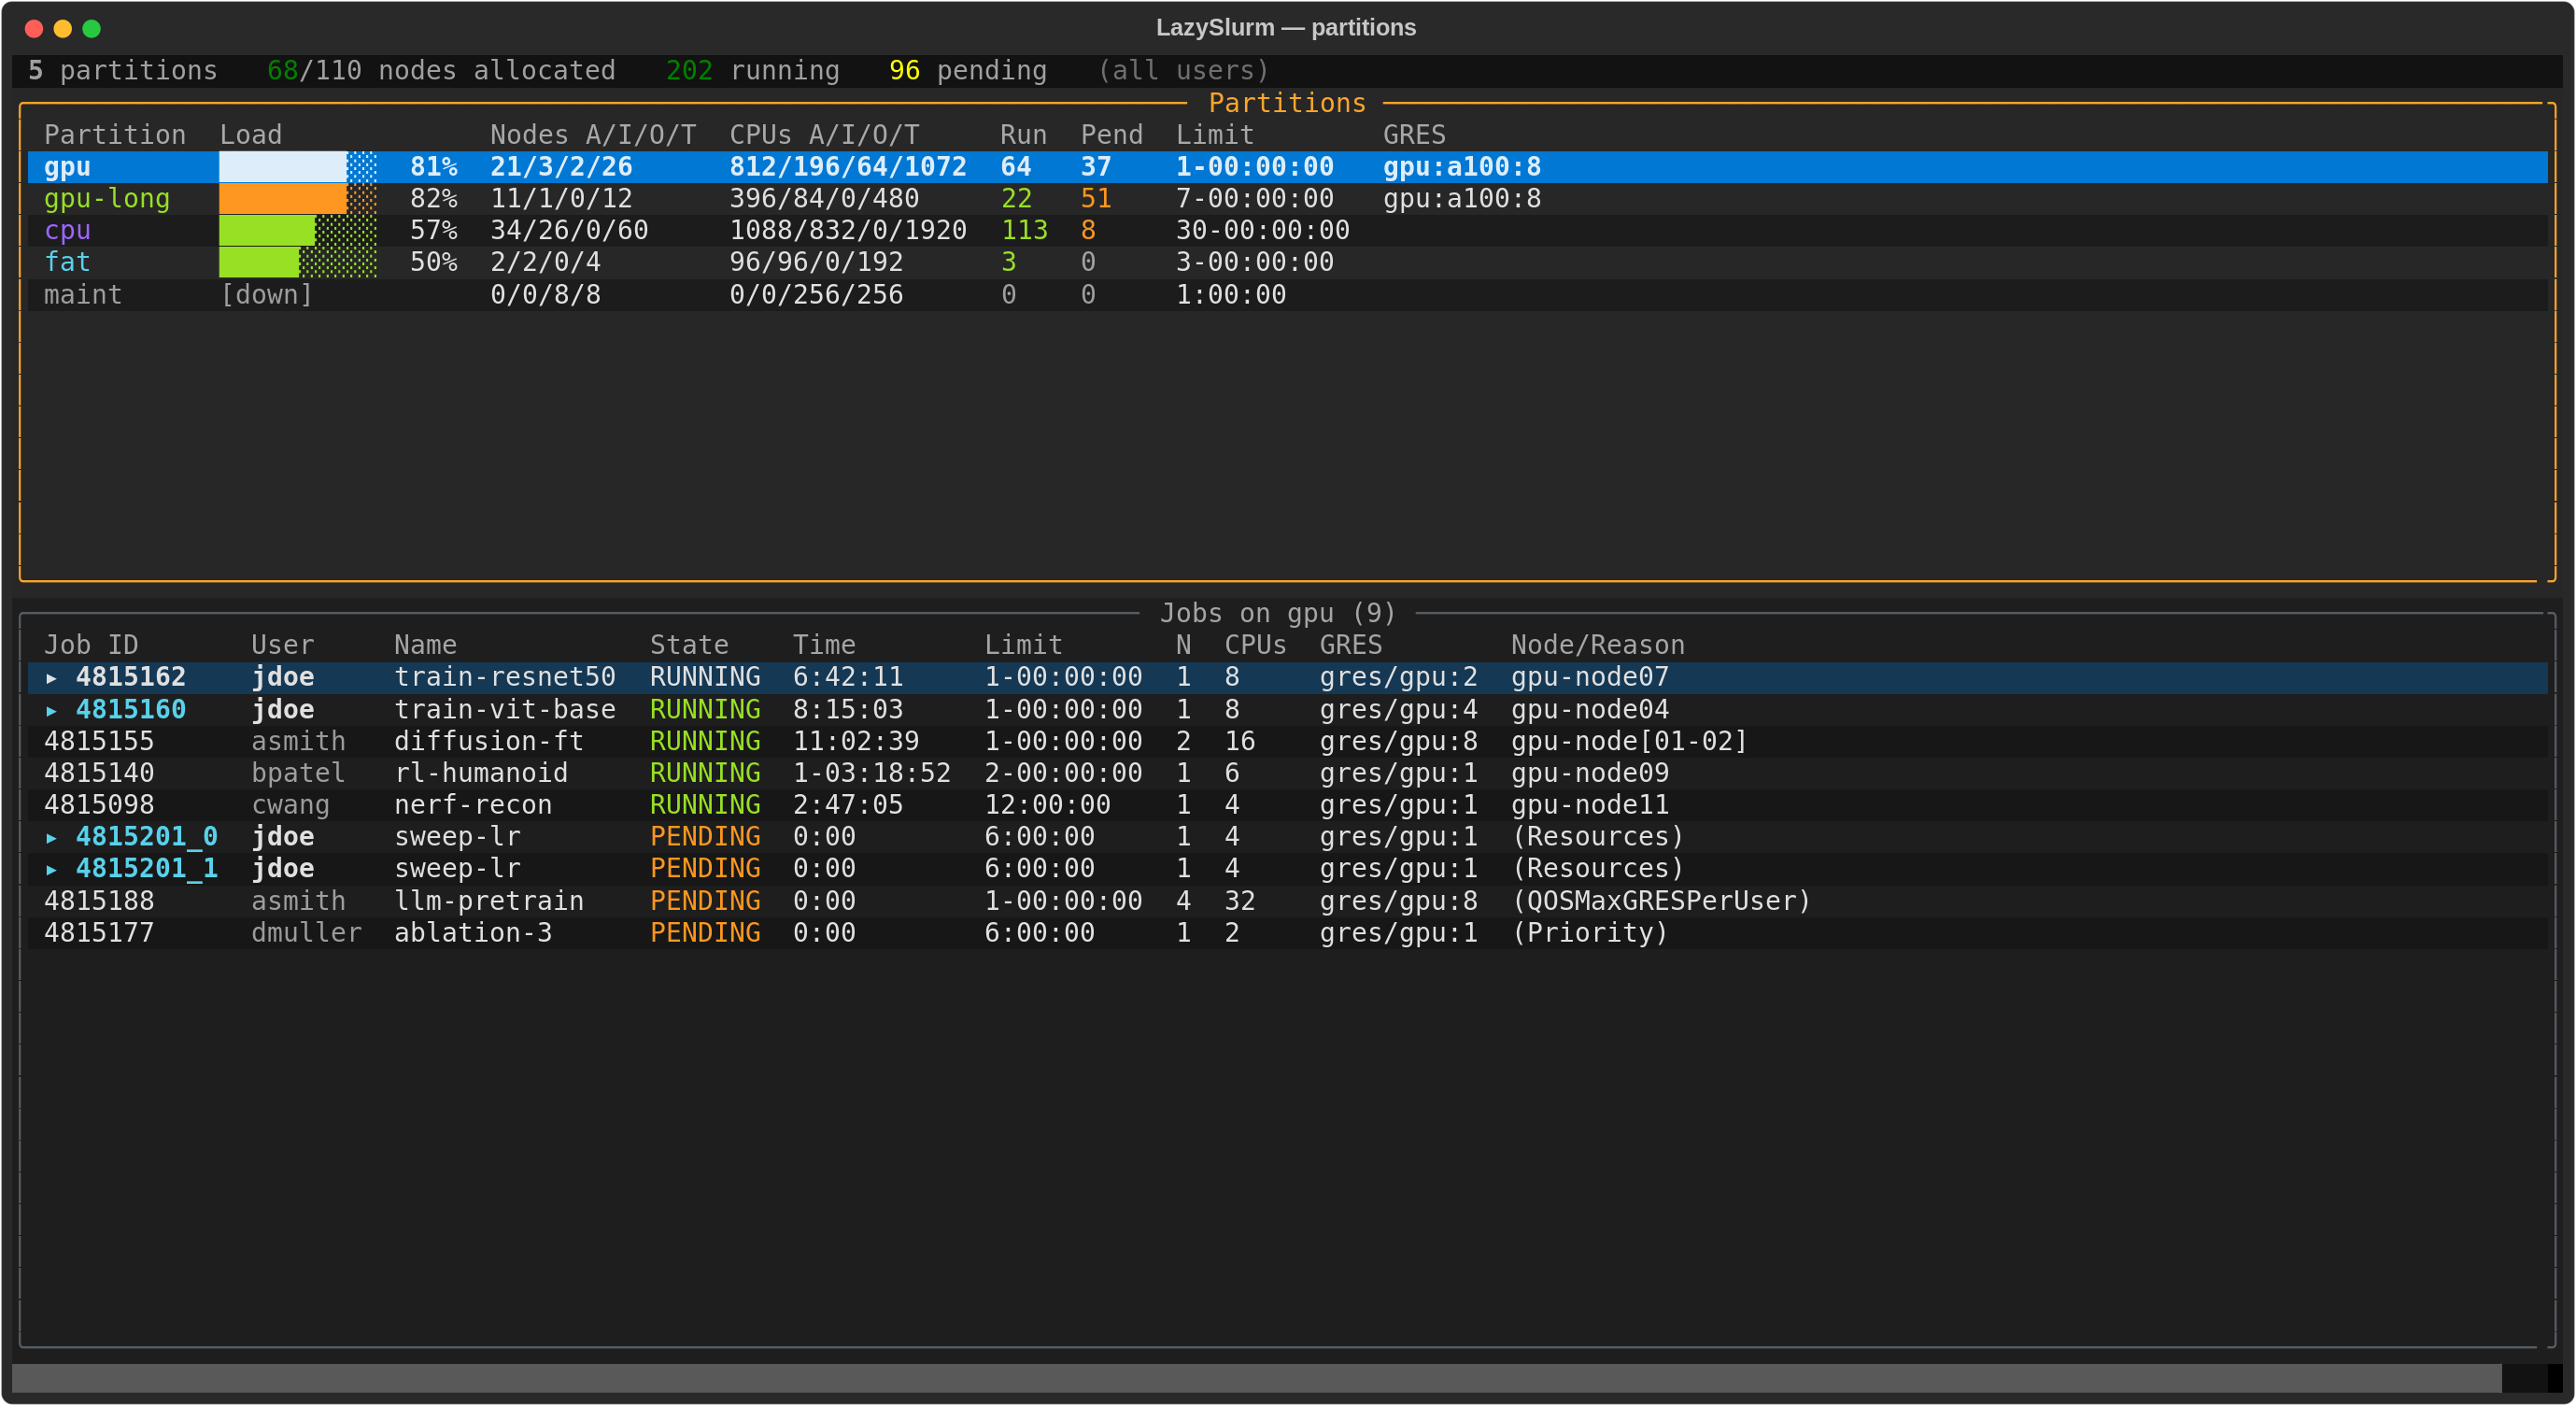Viewport: 2576px width, 1406px height.
Task: Select job ID 4815162
Action: 131,678
